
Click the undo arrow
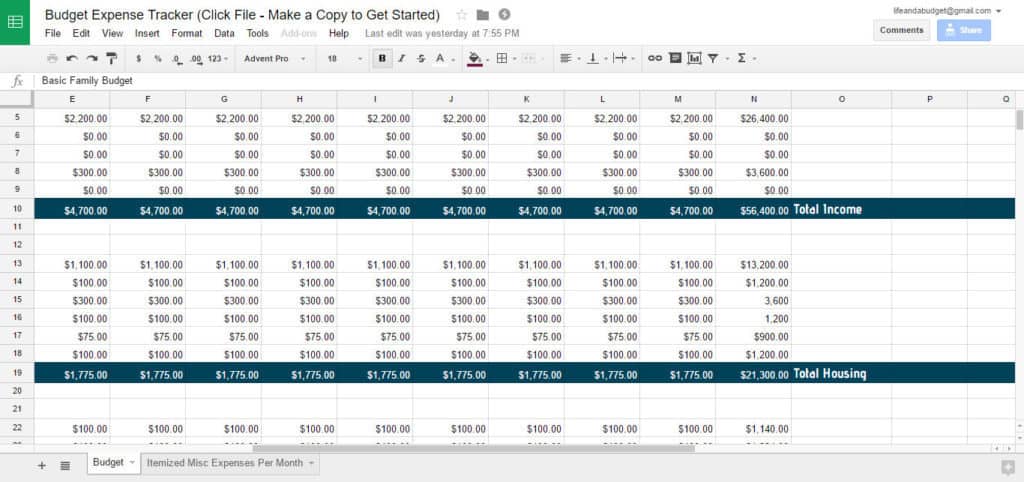click(72, 59)
